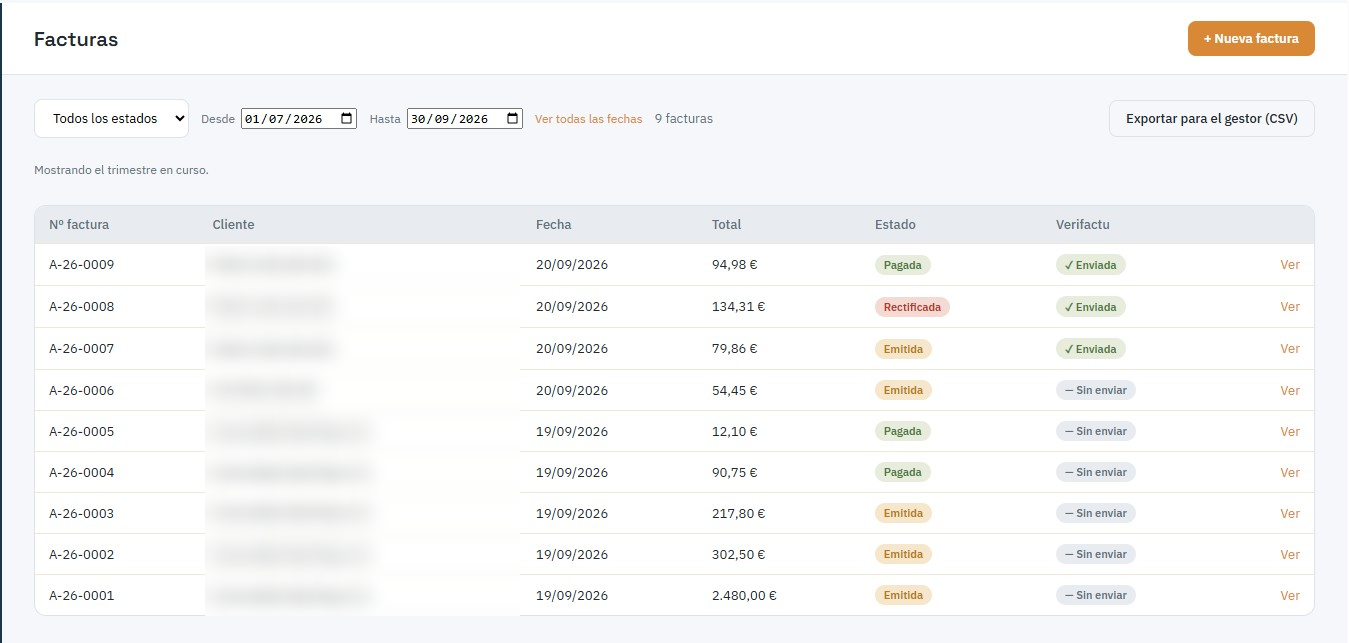Click the Verifactu column header
The height and width of the screenshot is (643, 1349).
[1083, 225]
